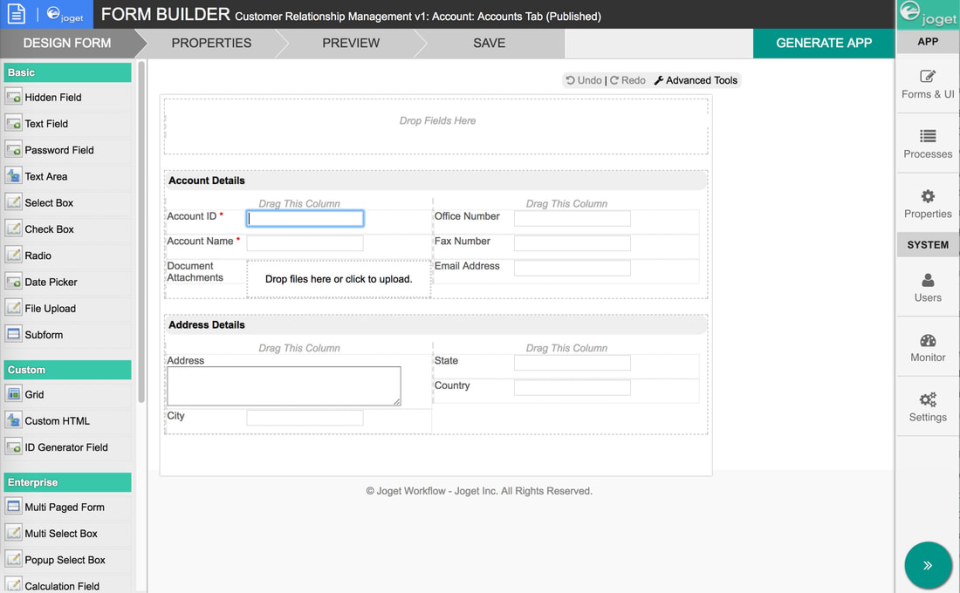Switch to the PREVIEW tab
The width and height of the screenshot is (960, 593).
click(350, 43)
